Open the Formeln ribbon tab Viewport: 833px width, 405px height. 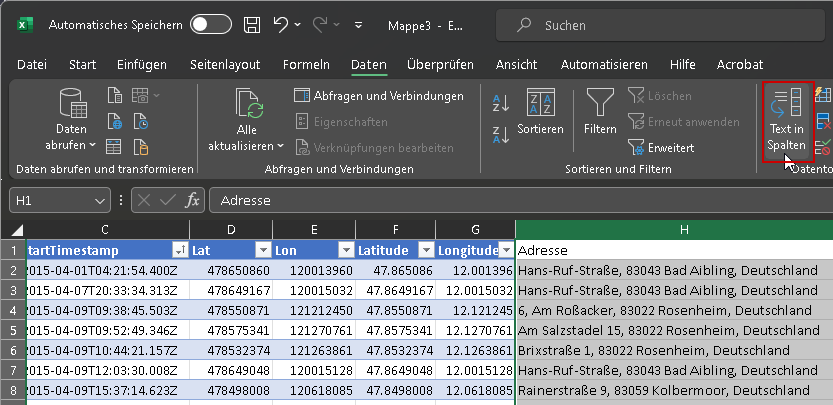point(306,65)
